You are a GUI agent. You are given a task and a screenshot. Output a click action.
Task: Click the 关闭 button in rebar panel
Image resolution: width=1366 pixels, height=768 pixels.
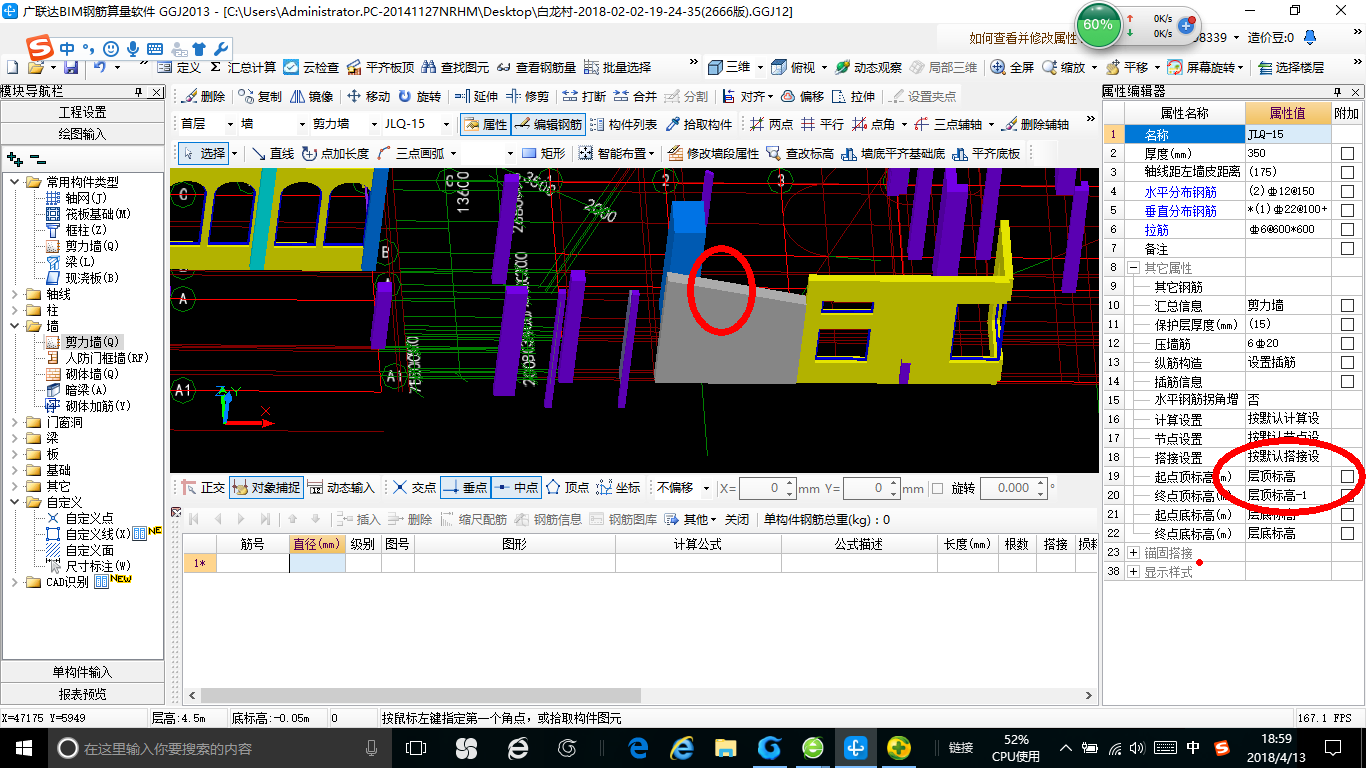click(x=737, y=520)
